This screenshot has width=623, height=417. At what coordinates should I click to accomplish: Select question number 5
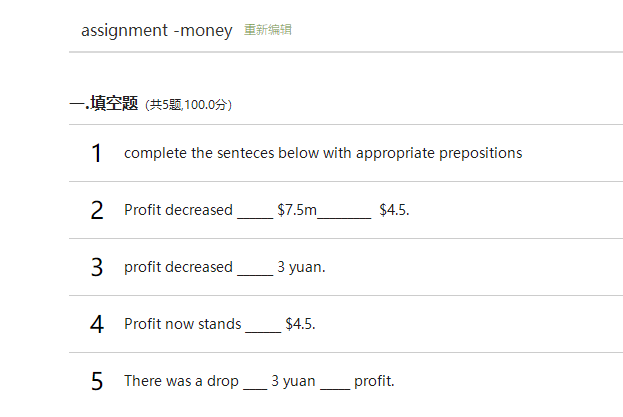(x=96, y=381)
